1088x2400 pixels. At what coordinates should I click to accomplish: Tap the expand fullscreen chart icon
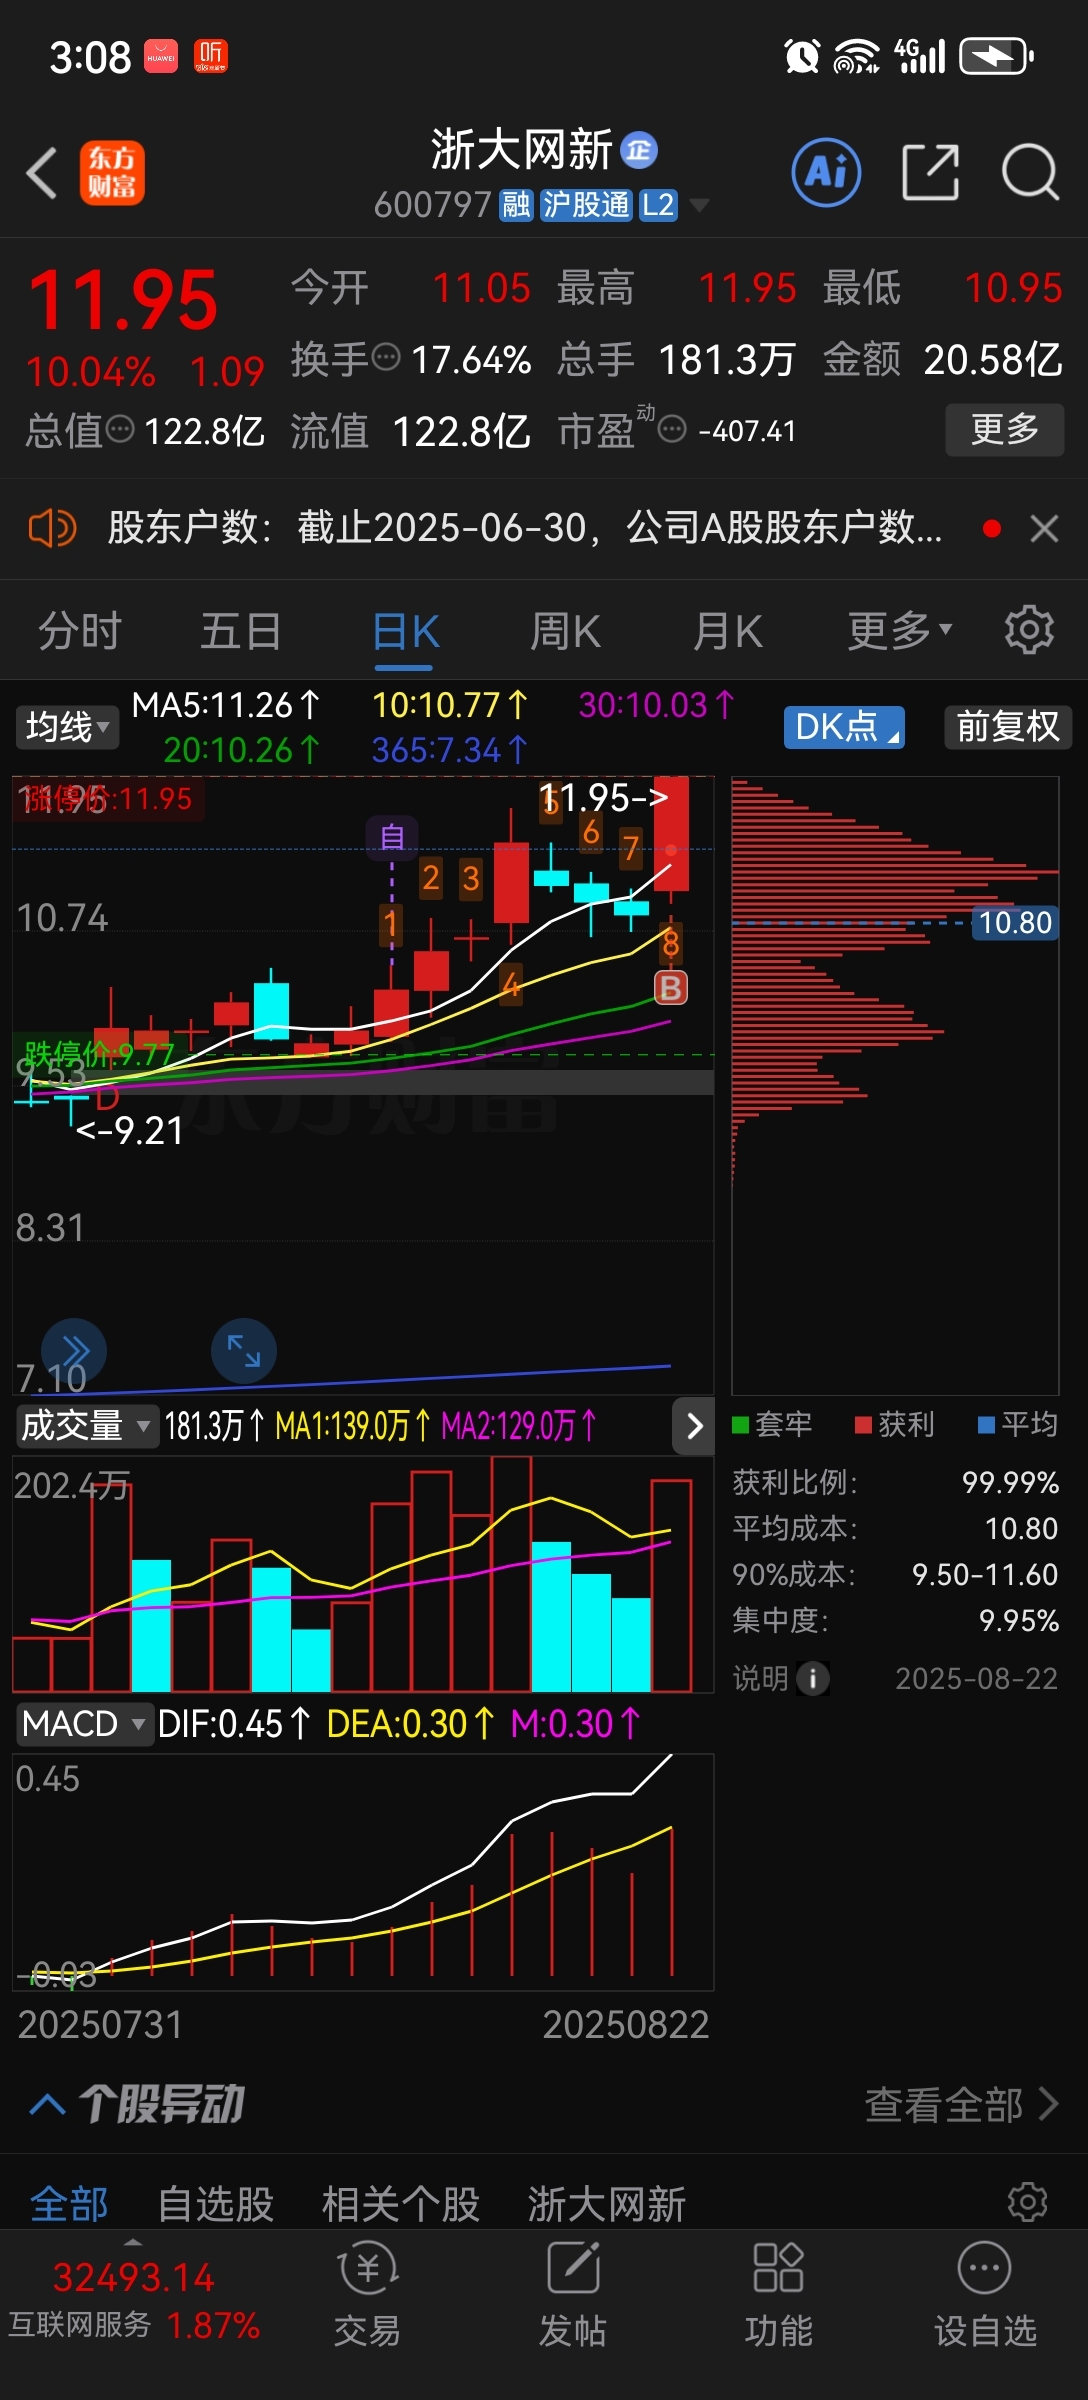coord(243,1352)
